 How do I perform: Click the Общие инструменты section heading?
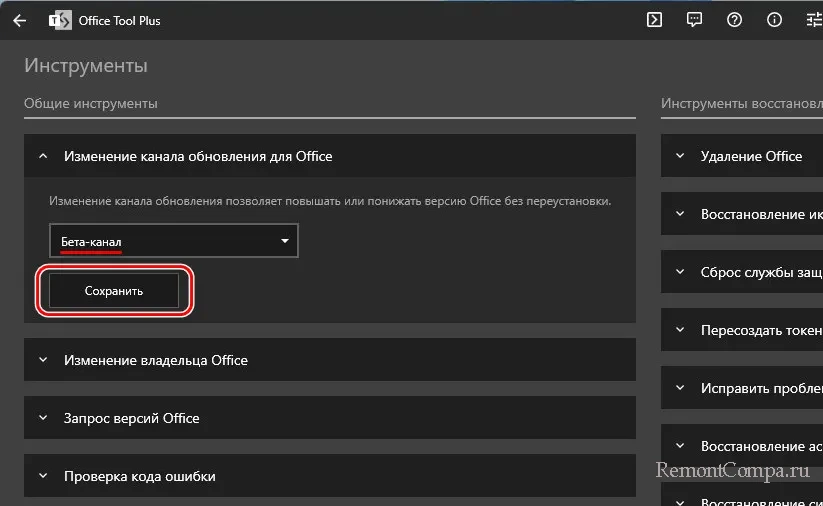(91, 103)
